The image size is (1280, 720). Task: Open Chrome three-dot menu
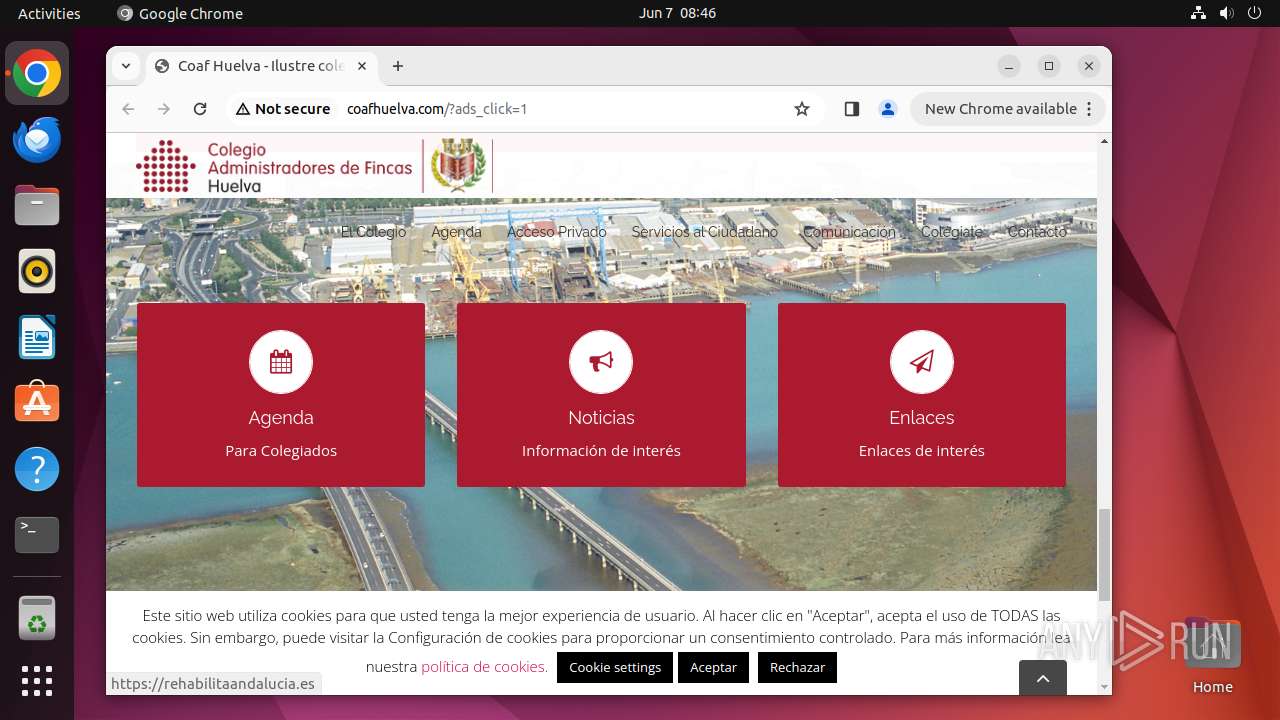(1089, 109)
